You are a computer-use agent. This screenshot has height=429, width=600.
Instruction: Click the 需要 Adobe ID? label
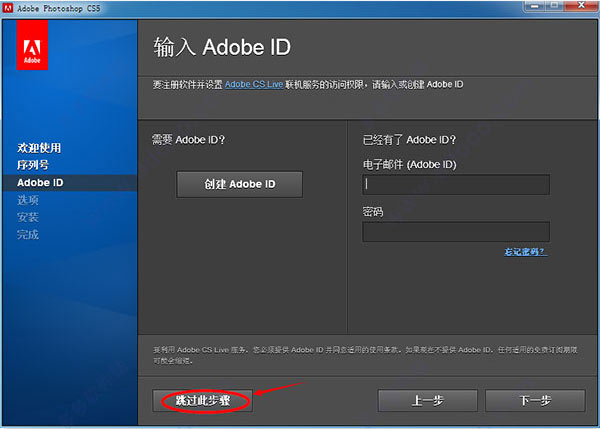tap(189, 140)
